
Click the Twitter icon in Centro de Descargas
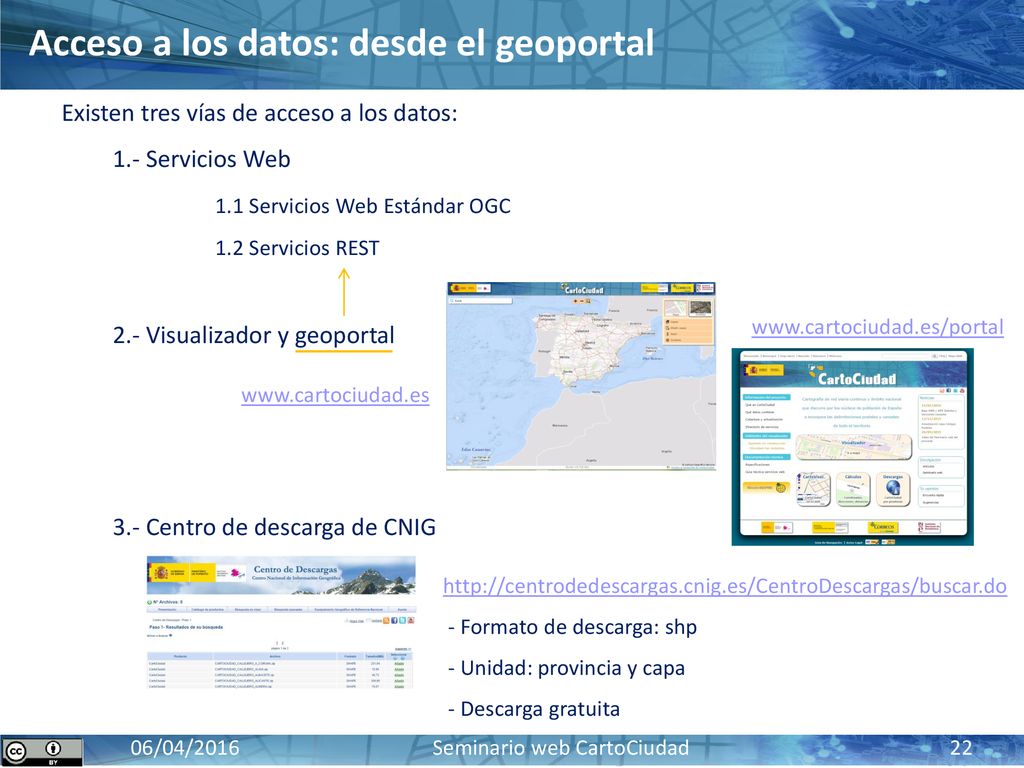click(x=402, y=620)
